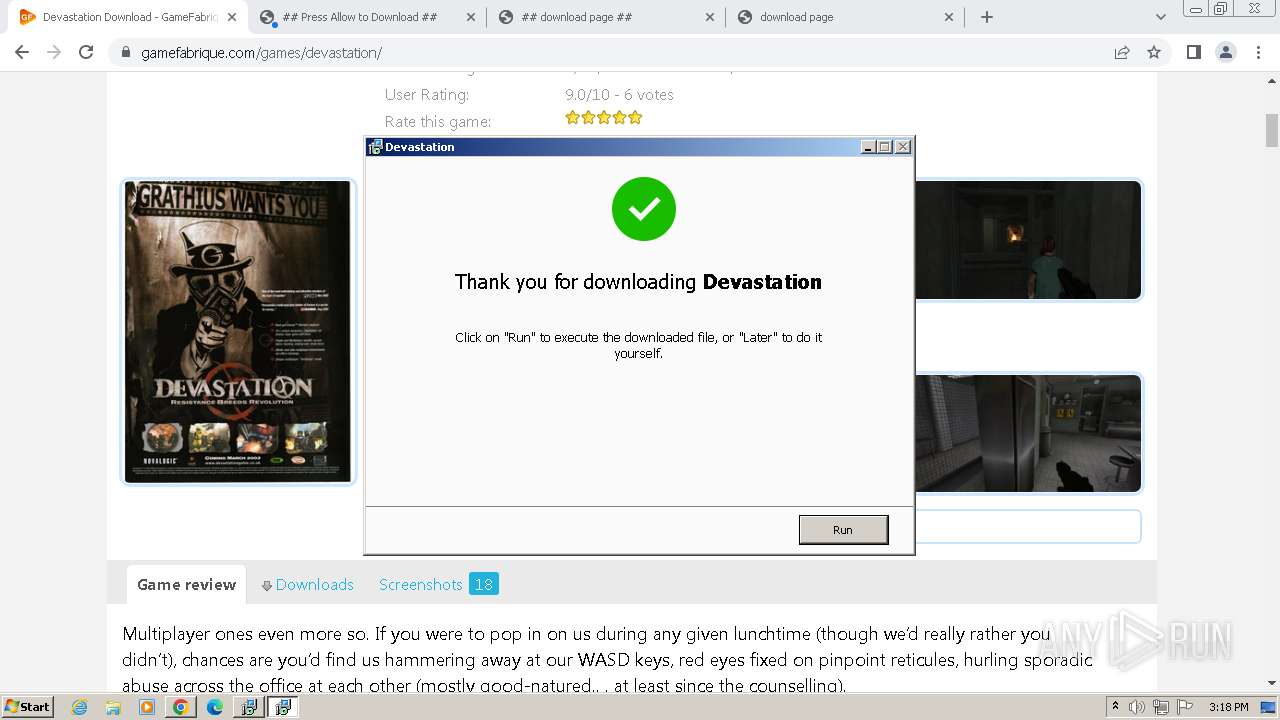The image size is (1280, 720).
Task: Close the Devastation Download browser tab
Action: [232, 17]
